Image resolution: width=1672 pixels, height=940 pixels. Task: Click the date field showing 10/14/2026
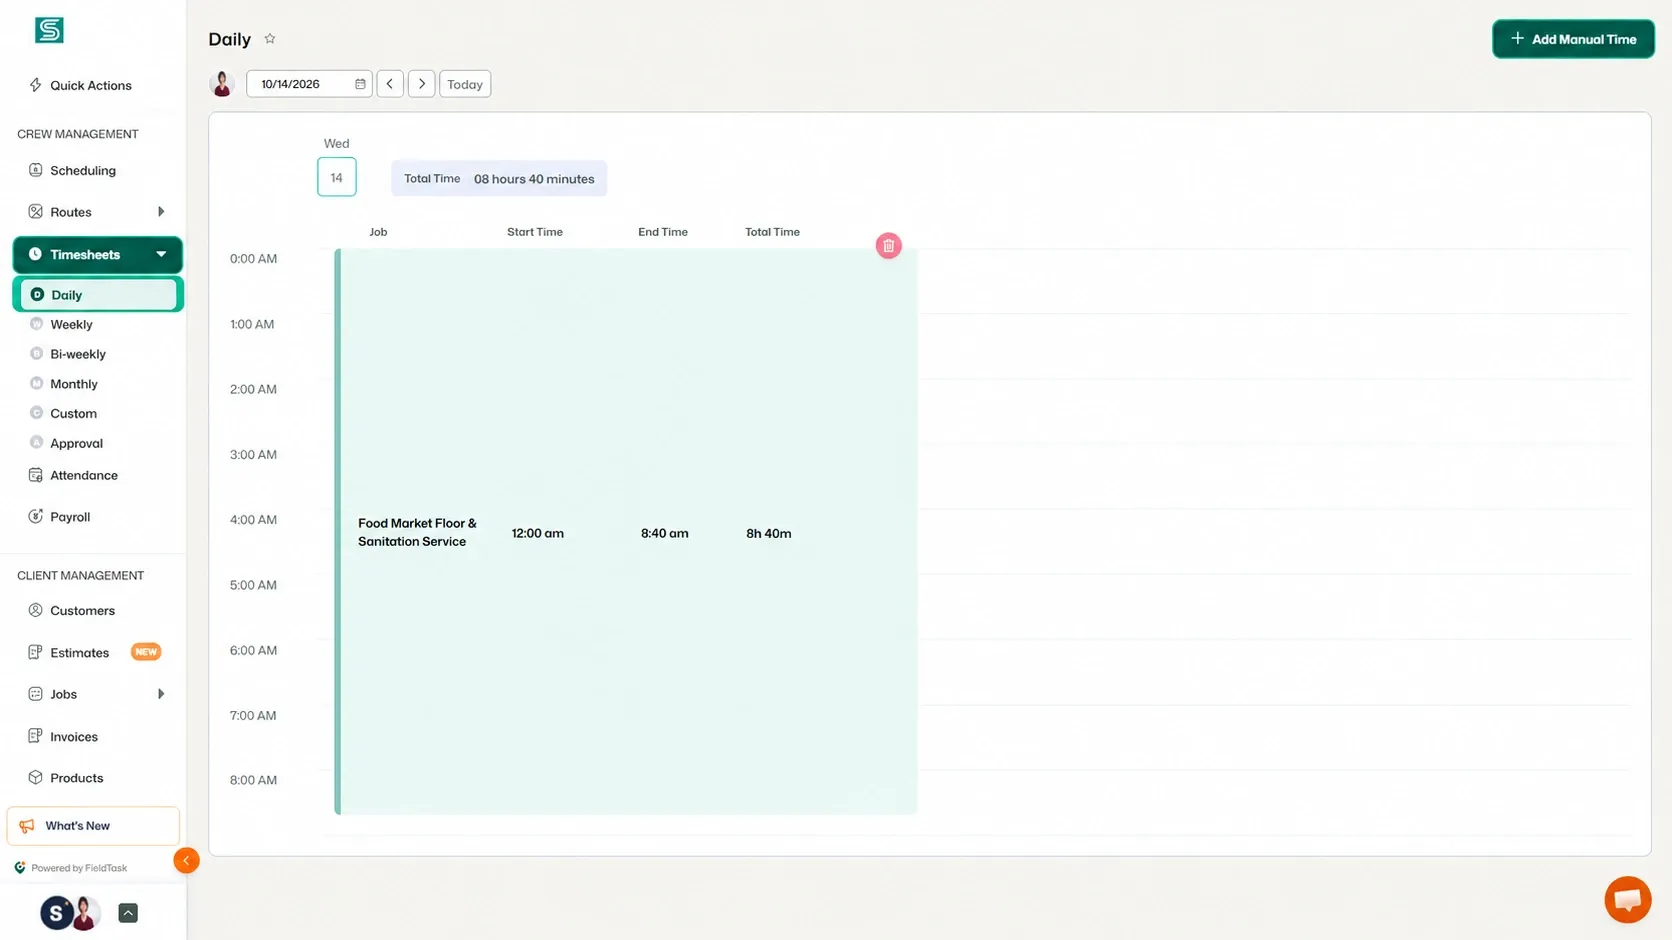pos(309,84)
